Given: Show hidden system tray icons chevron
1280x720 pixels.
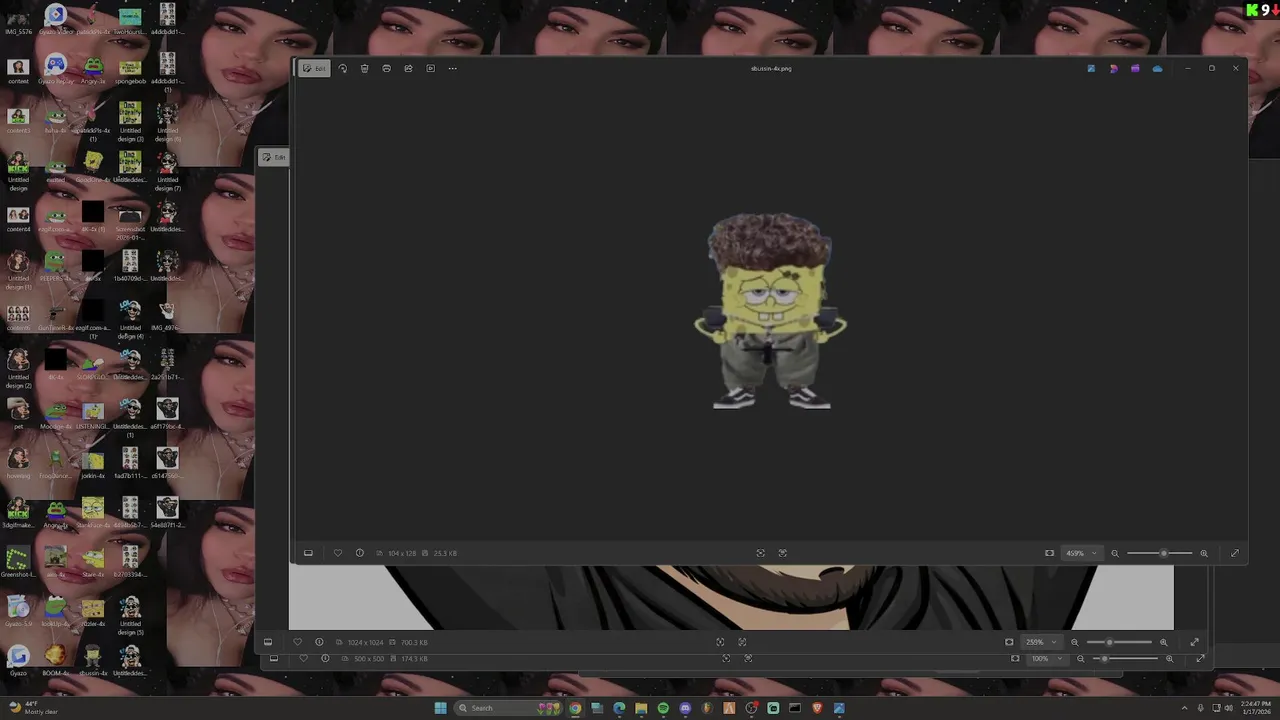Looking at the screenshot, I should pyautogui.click(x=1185, y=708).
